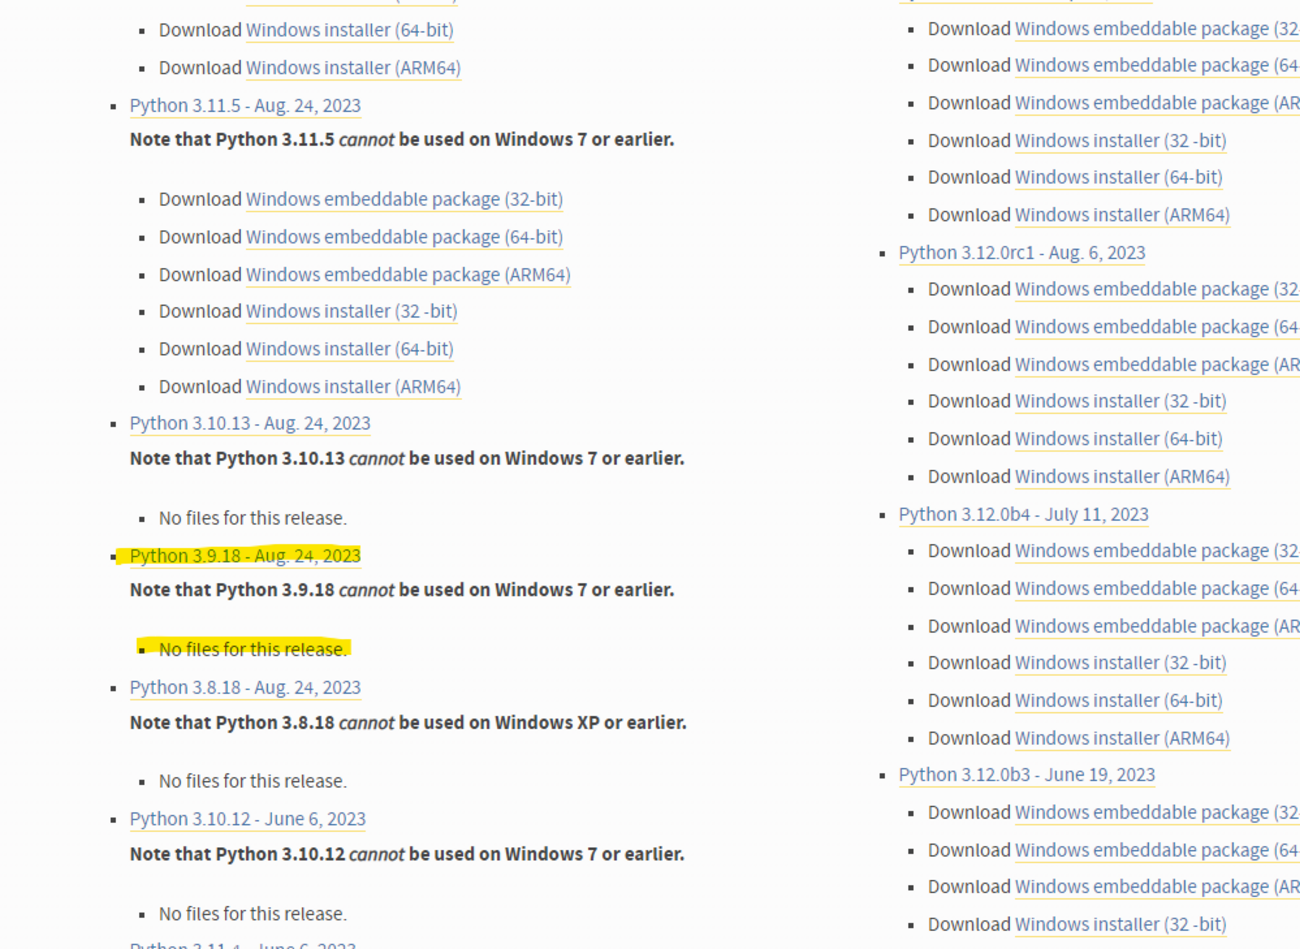1300x949 pixels.
Task: Download Python 3.12.0b4 Windows installer (64-bit)
Action: pos(1119,701)
